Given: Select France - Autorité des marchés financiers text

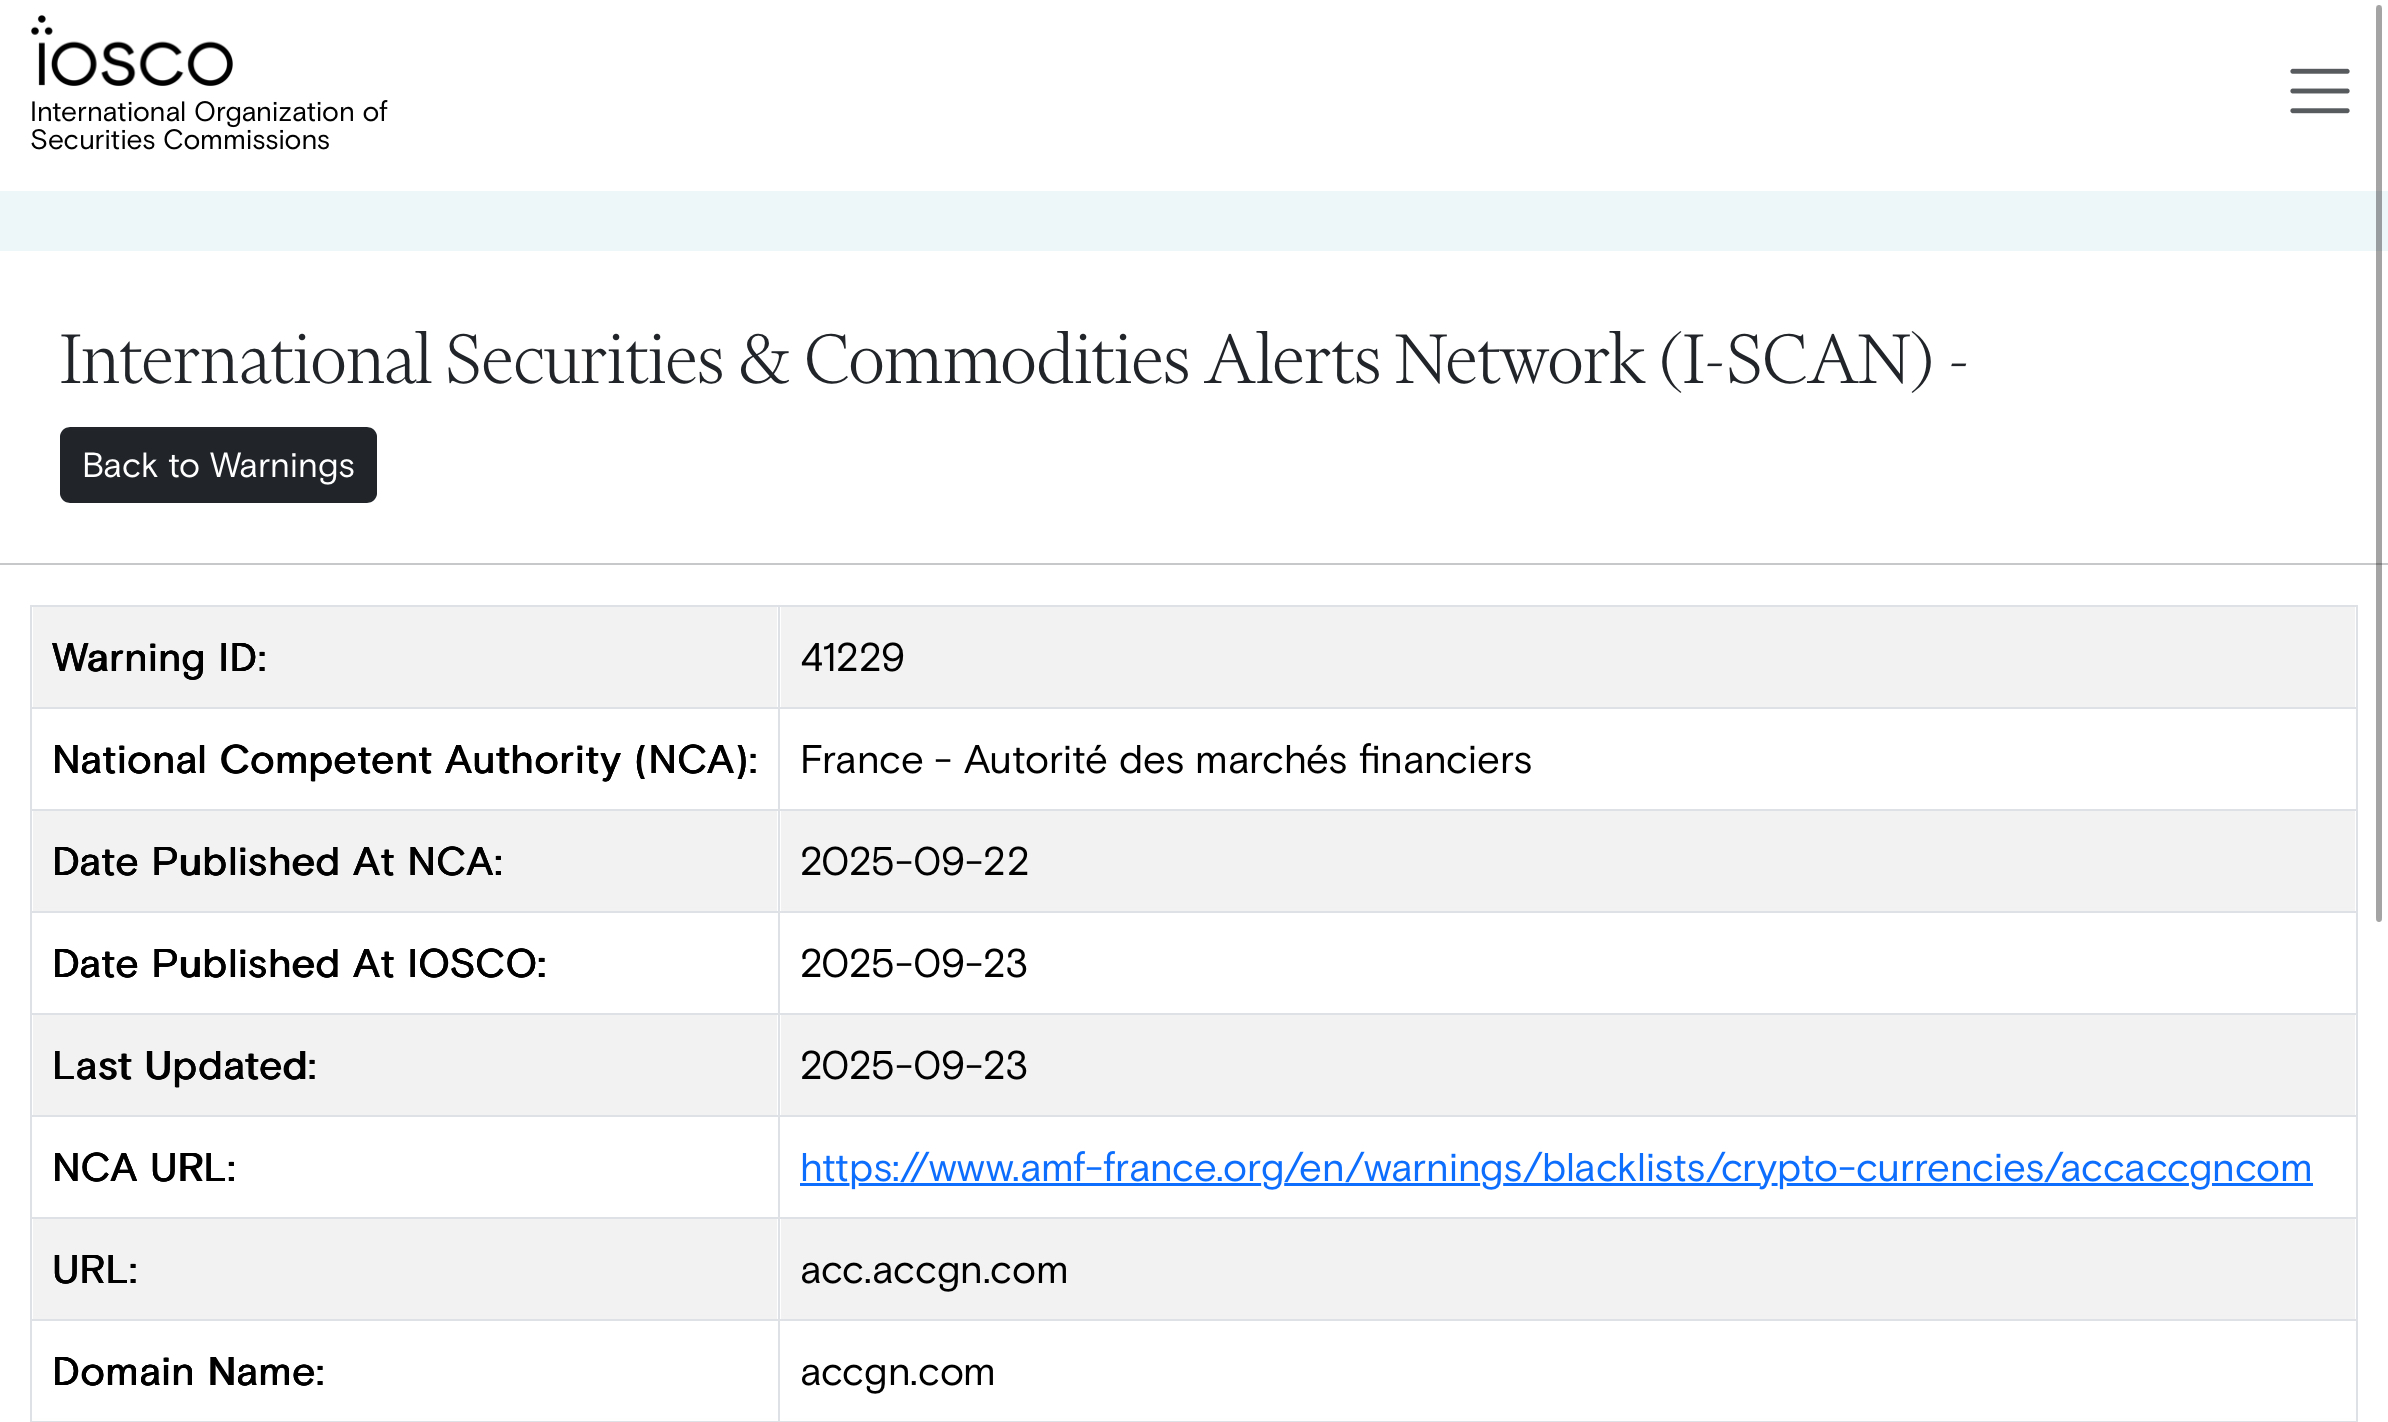Looking at the screenshot, I should click(x=1164, y=759).
